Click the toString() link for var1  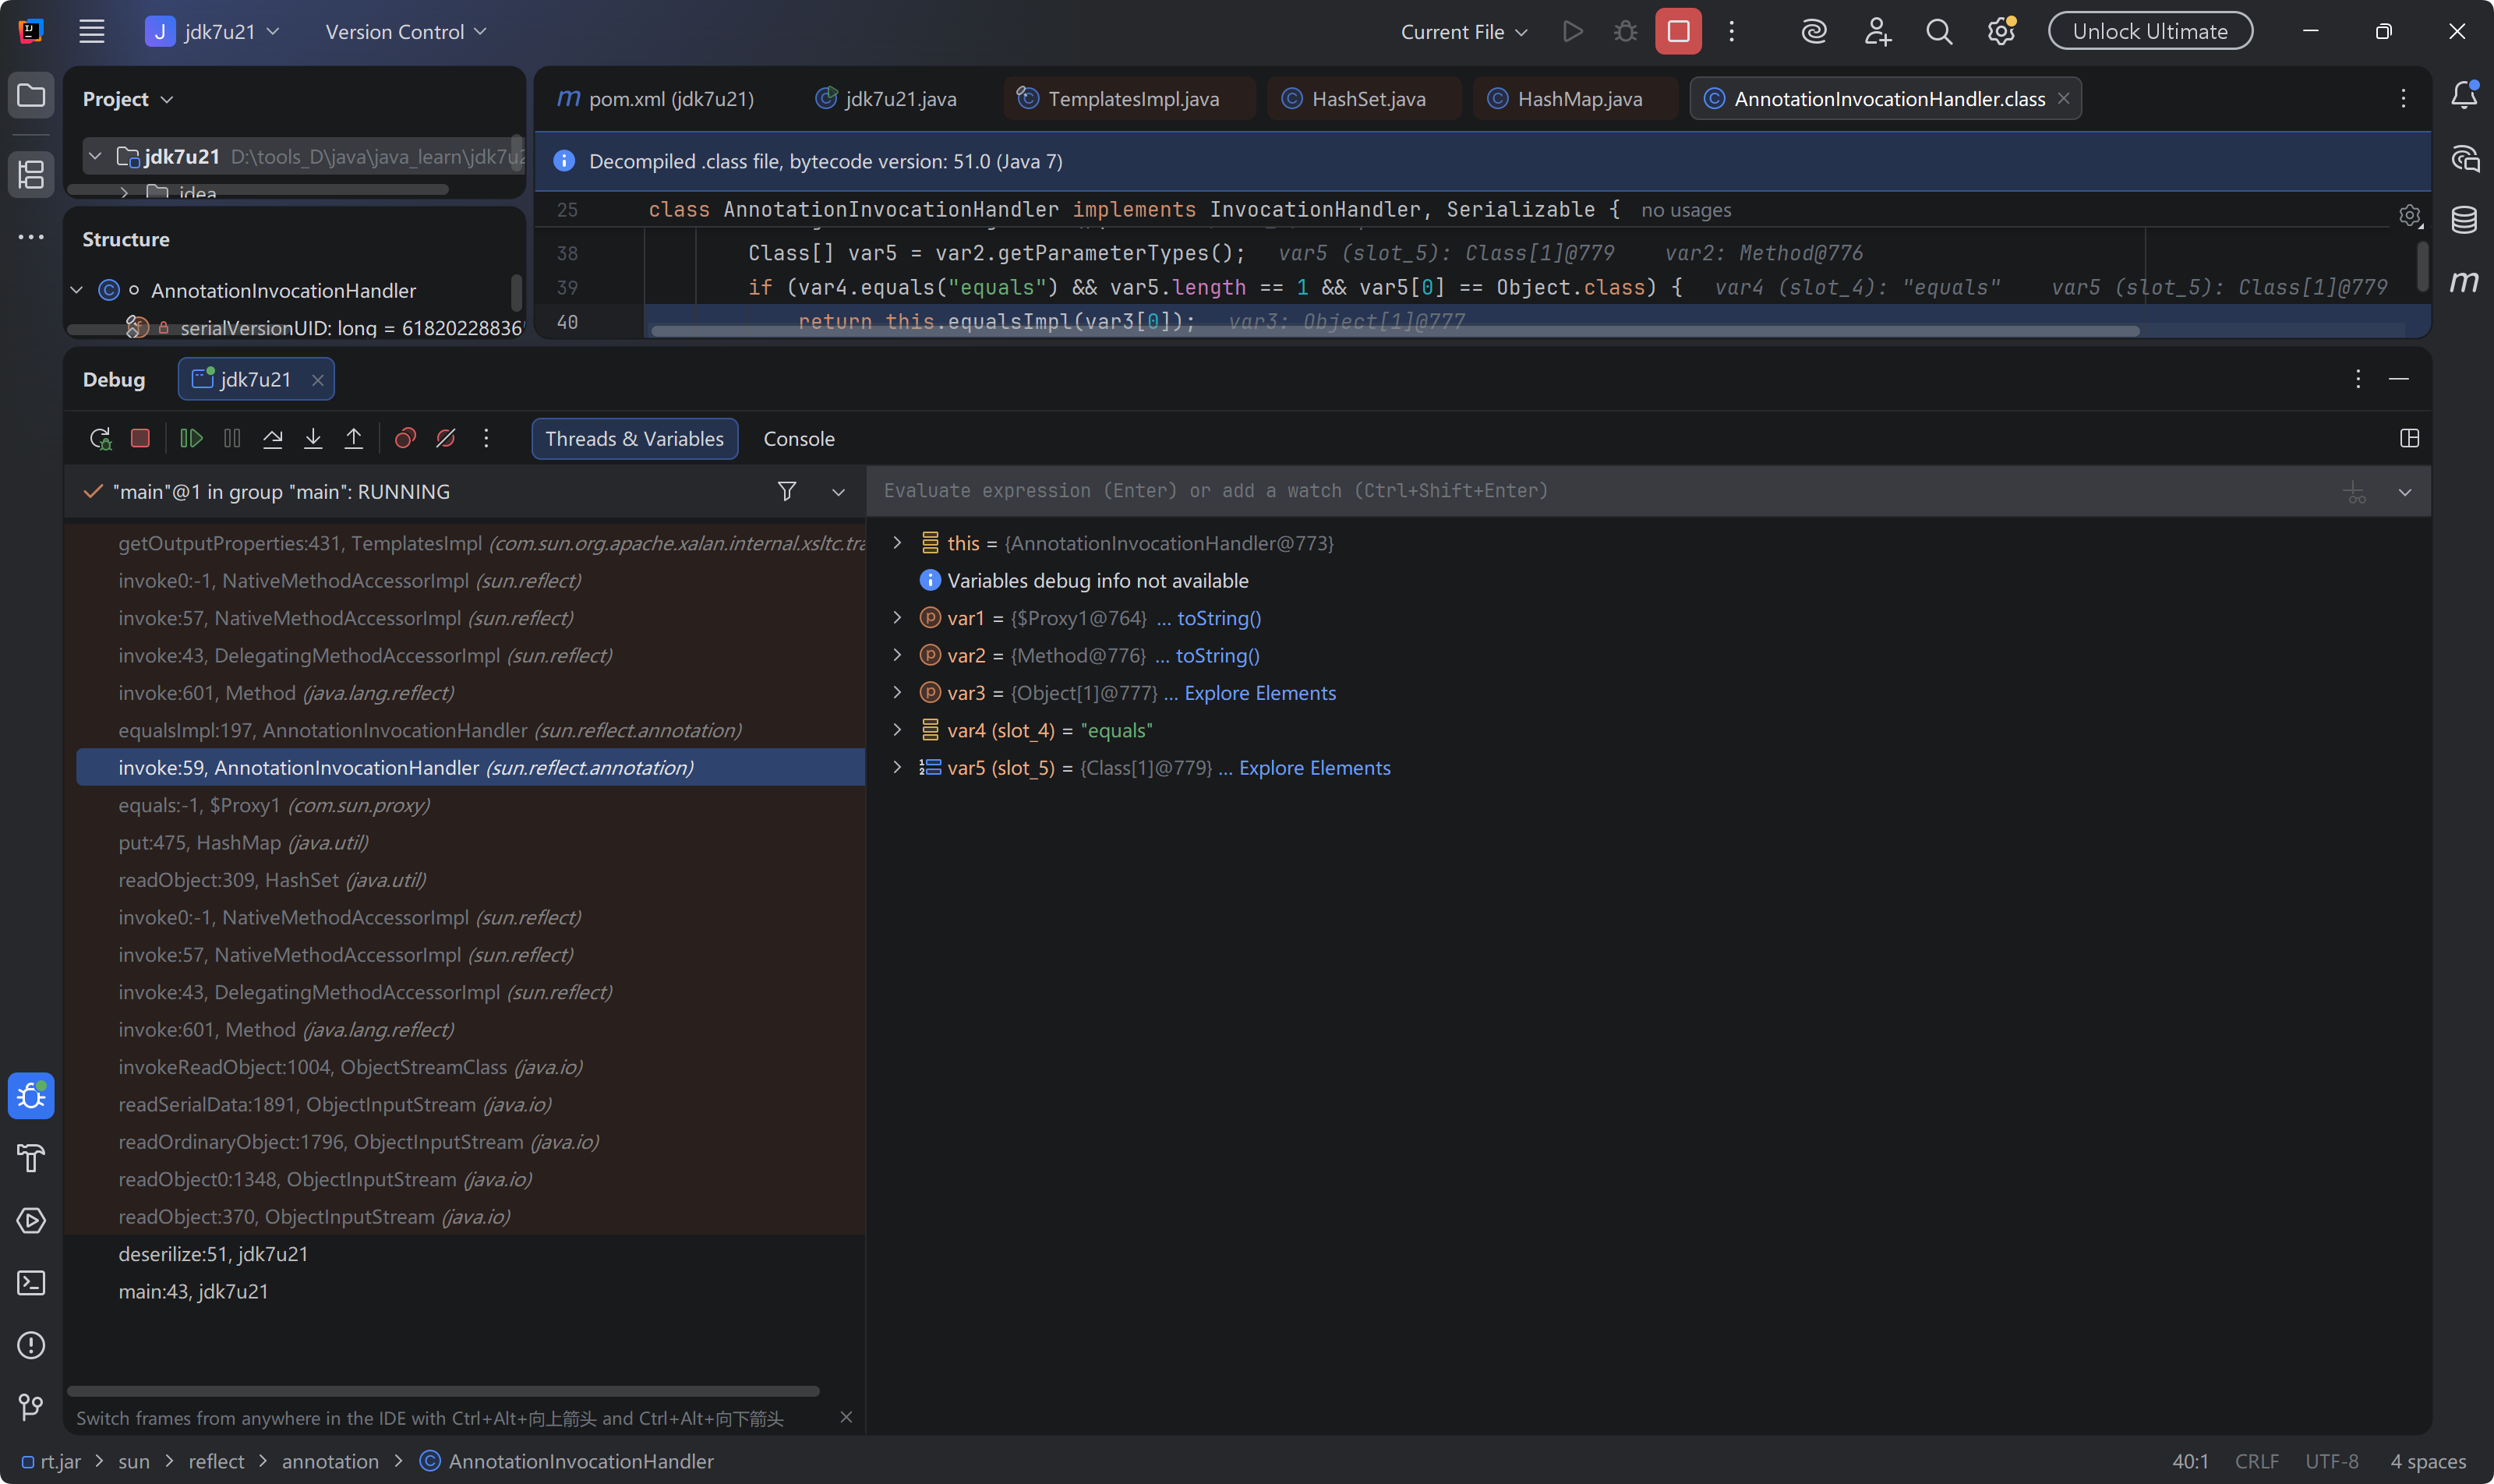pos(1219,618)
